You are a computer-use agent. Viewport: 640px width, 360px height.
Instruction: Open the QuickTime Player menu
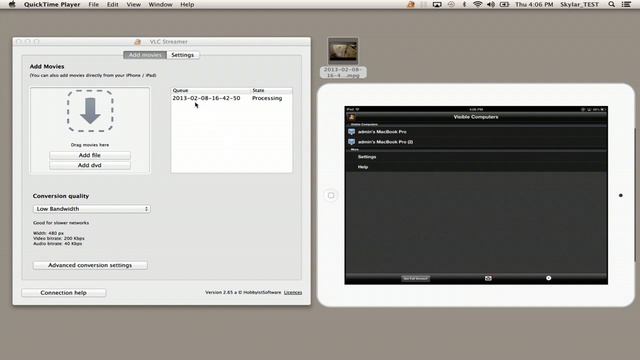click(52, 4)
